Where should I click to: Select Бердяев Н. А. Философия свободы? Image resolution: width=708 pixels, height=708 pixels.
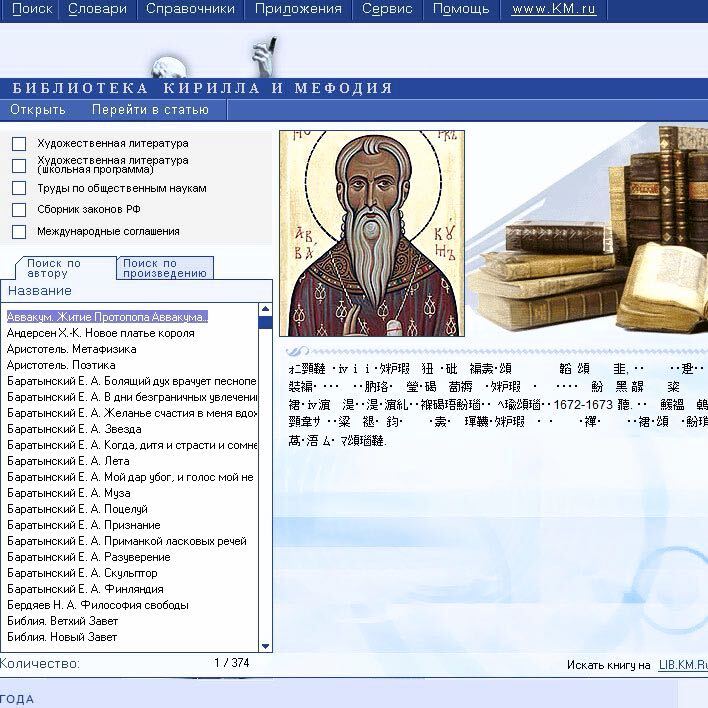[98, 605]
